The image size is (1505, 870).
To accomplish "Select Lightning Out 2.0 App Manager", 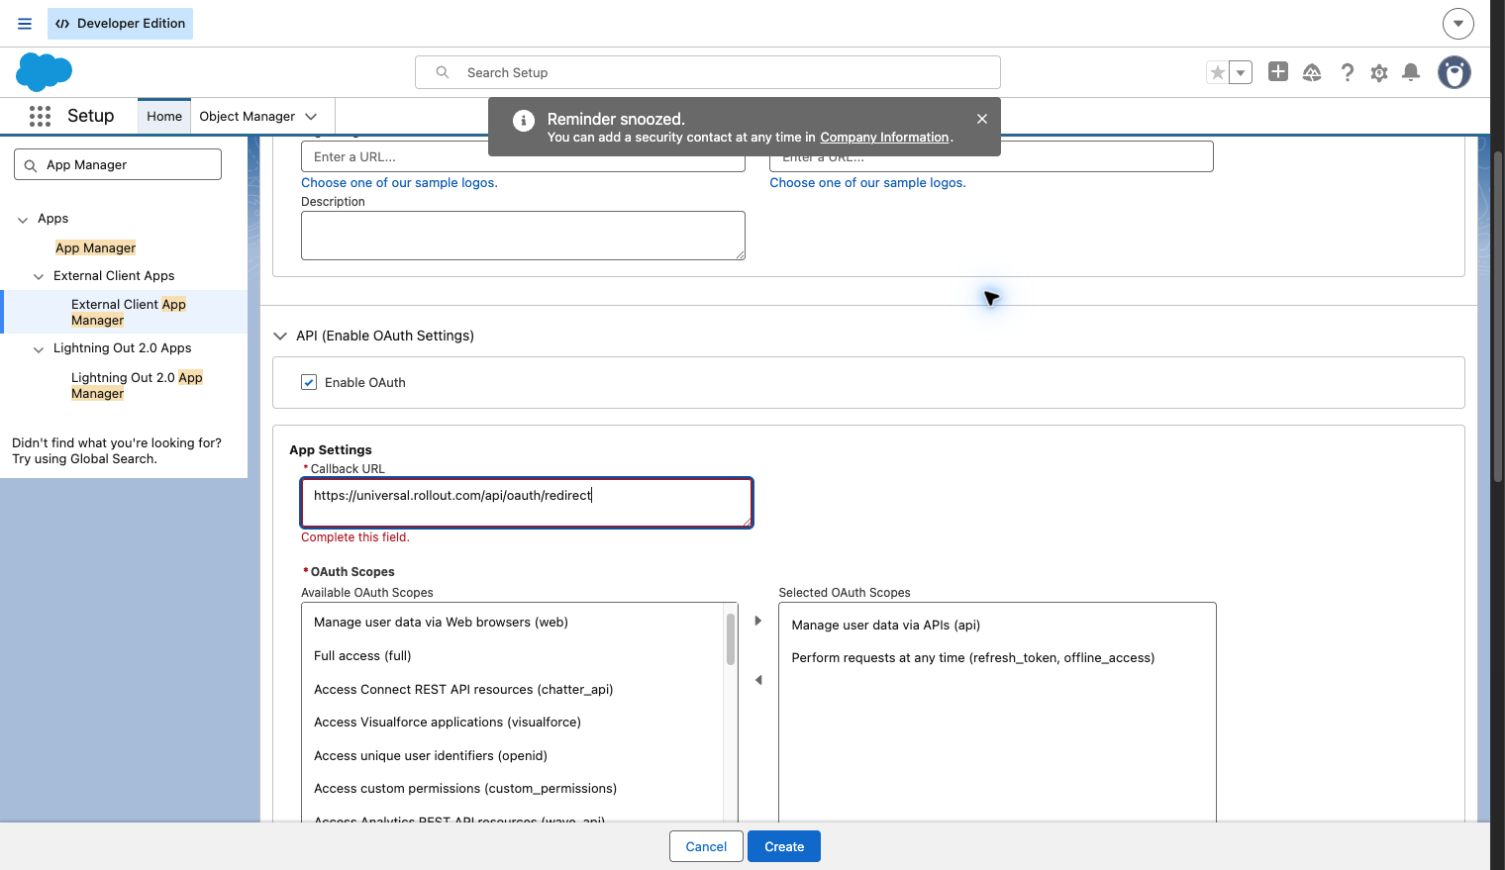I will pos(137,385).
